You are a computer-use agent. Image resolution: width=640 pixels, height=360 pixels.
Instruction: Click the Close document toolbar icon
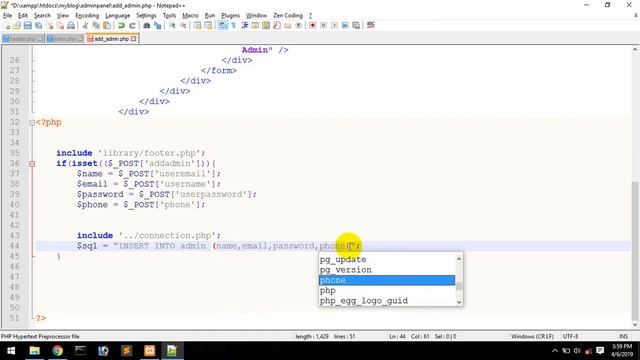(49, 25)
